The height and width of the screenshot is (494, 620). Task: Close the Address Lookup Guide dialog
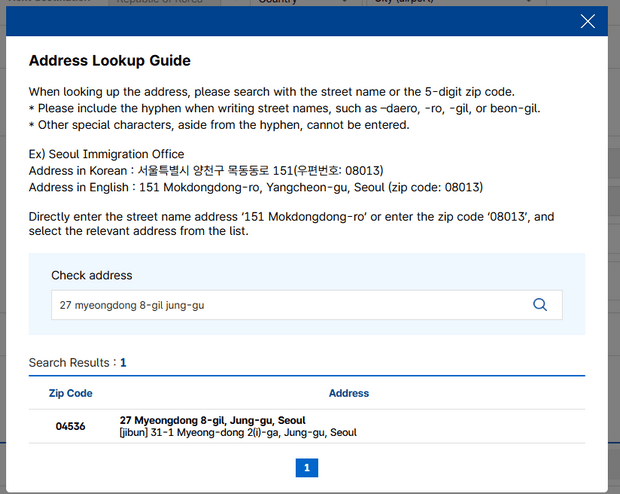pos(587,21)
